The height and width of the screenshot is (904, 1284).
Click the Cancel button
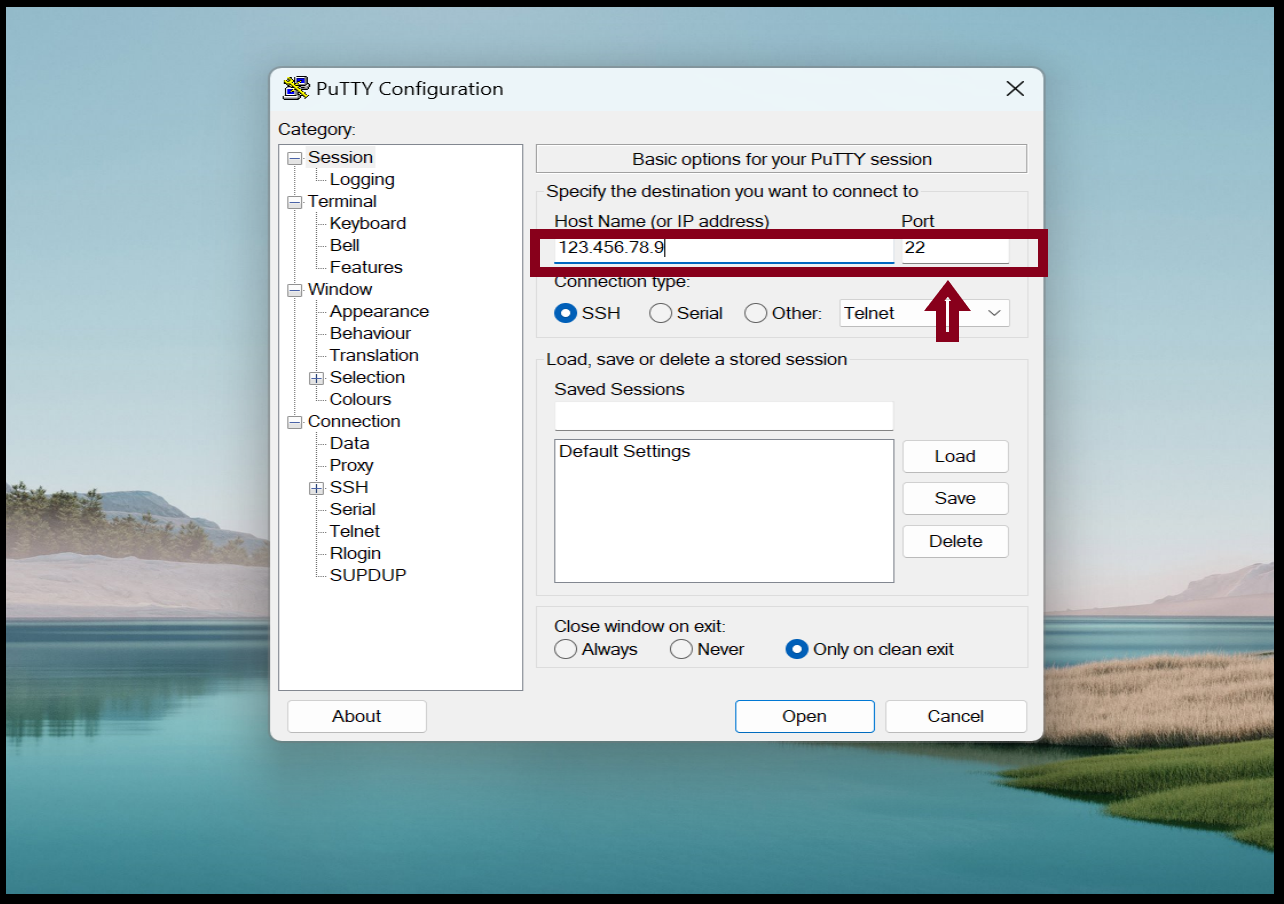956,716
